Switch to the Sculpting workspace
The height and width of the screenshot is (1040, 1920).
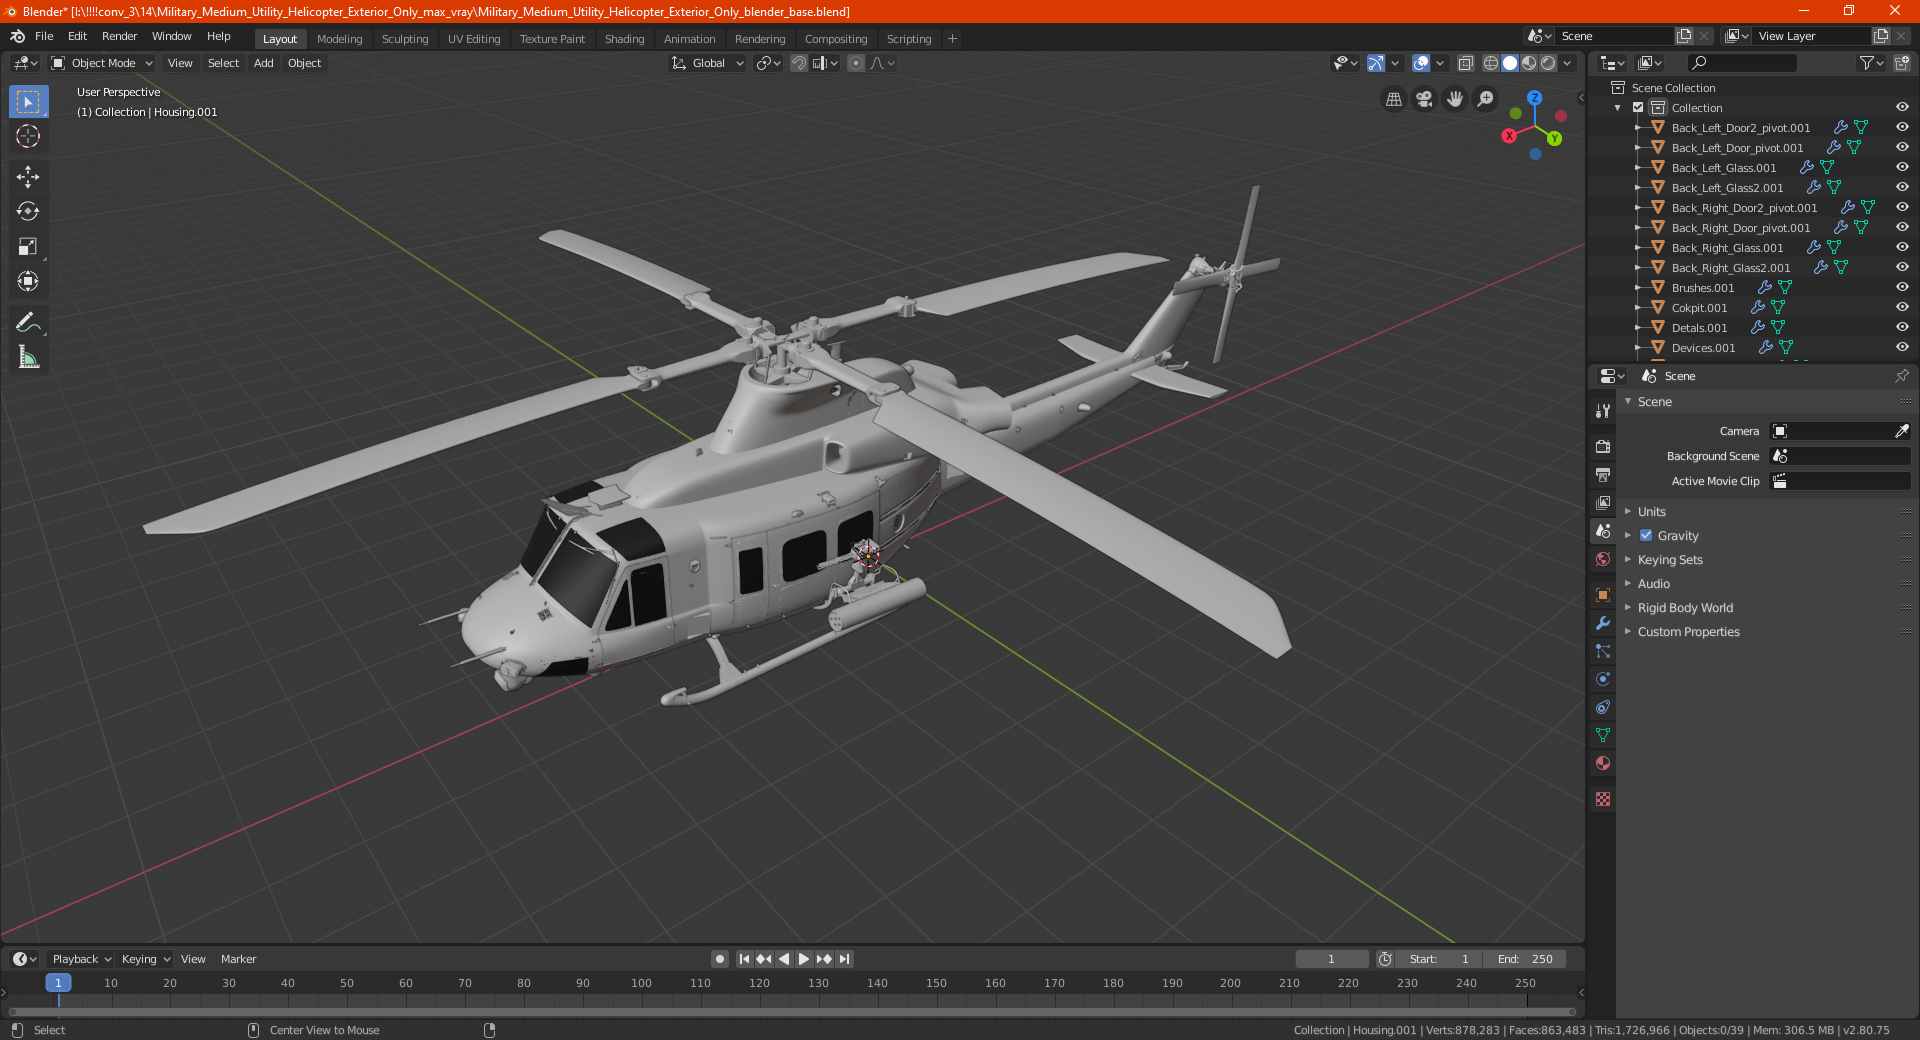pyautogui.click(x=405, y=39)
